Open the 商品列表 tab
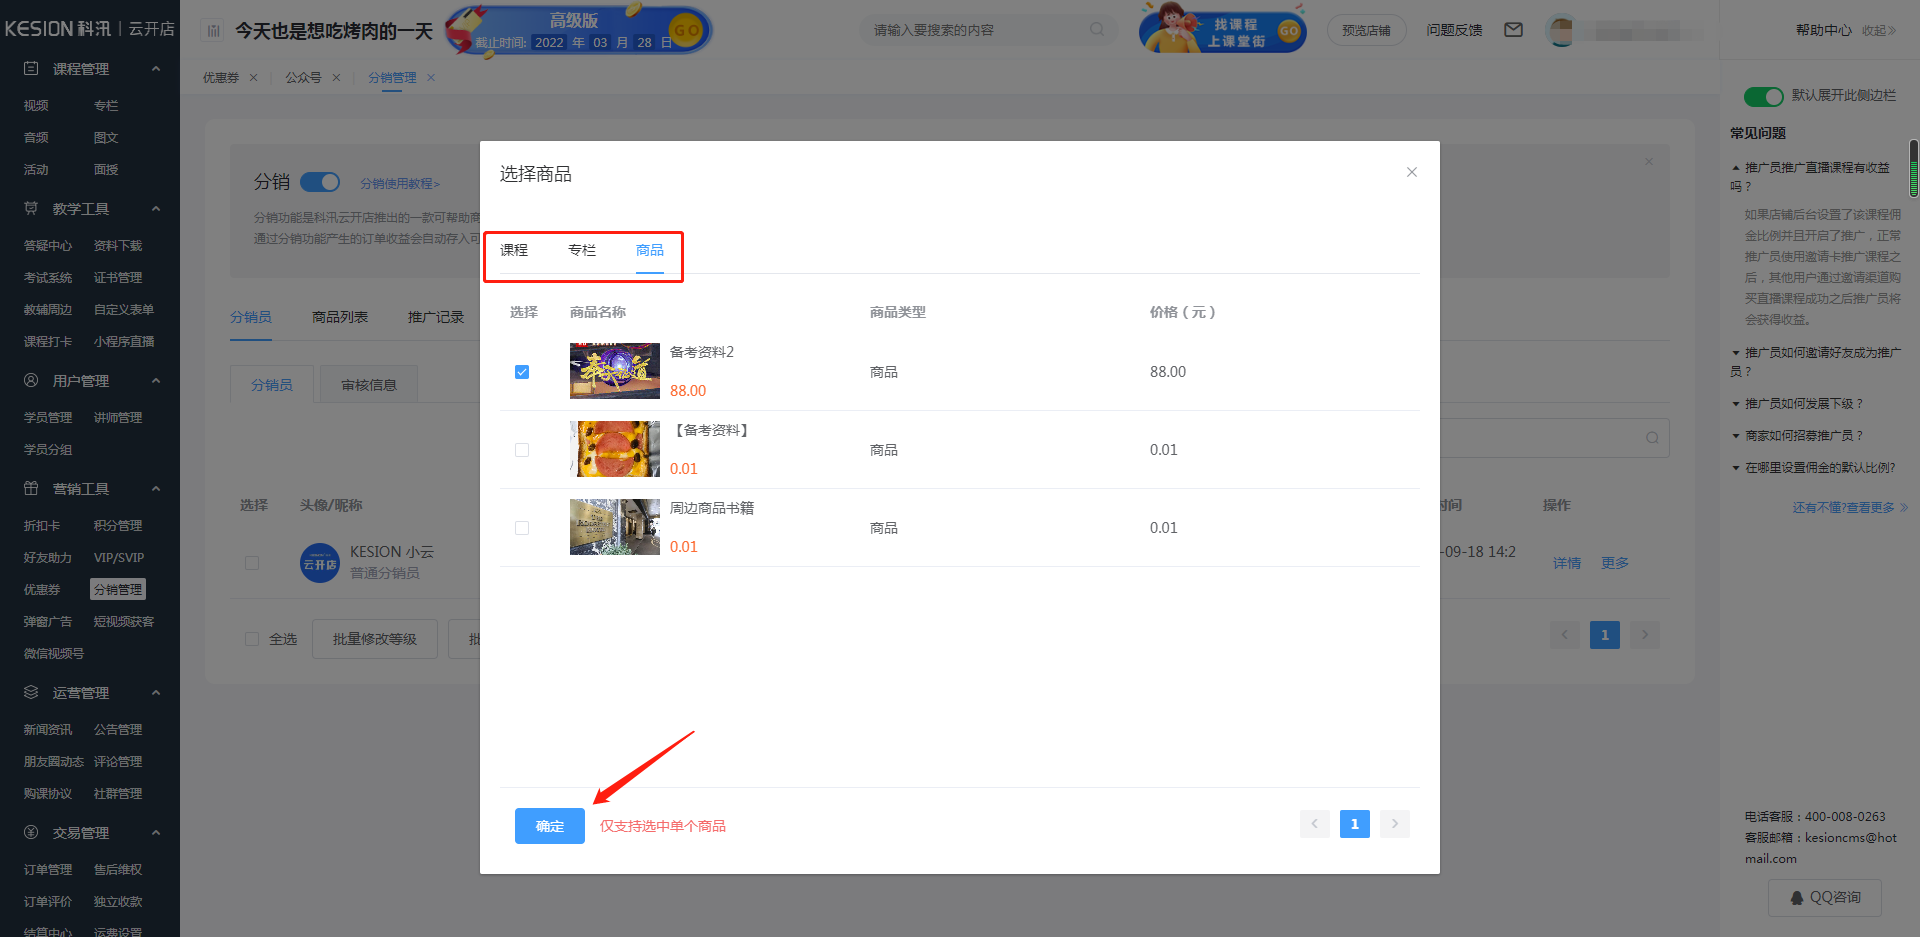 coord(340,317)
